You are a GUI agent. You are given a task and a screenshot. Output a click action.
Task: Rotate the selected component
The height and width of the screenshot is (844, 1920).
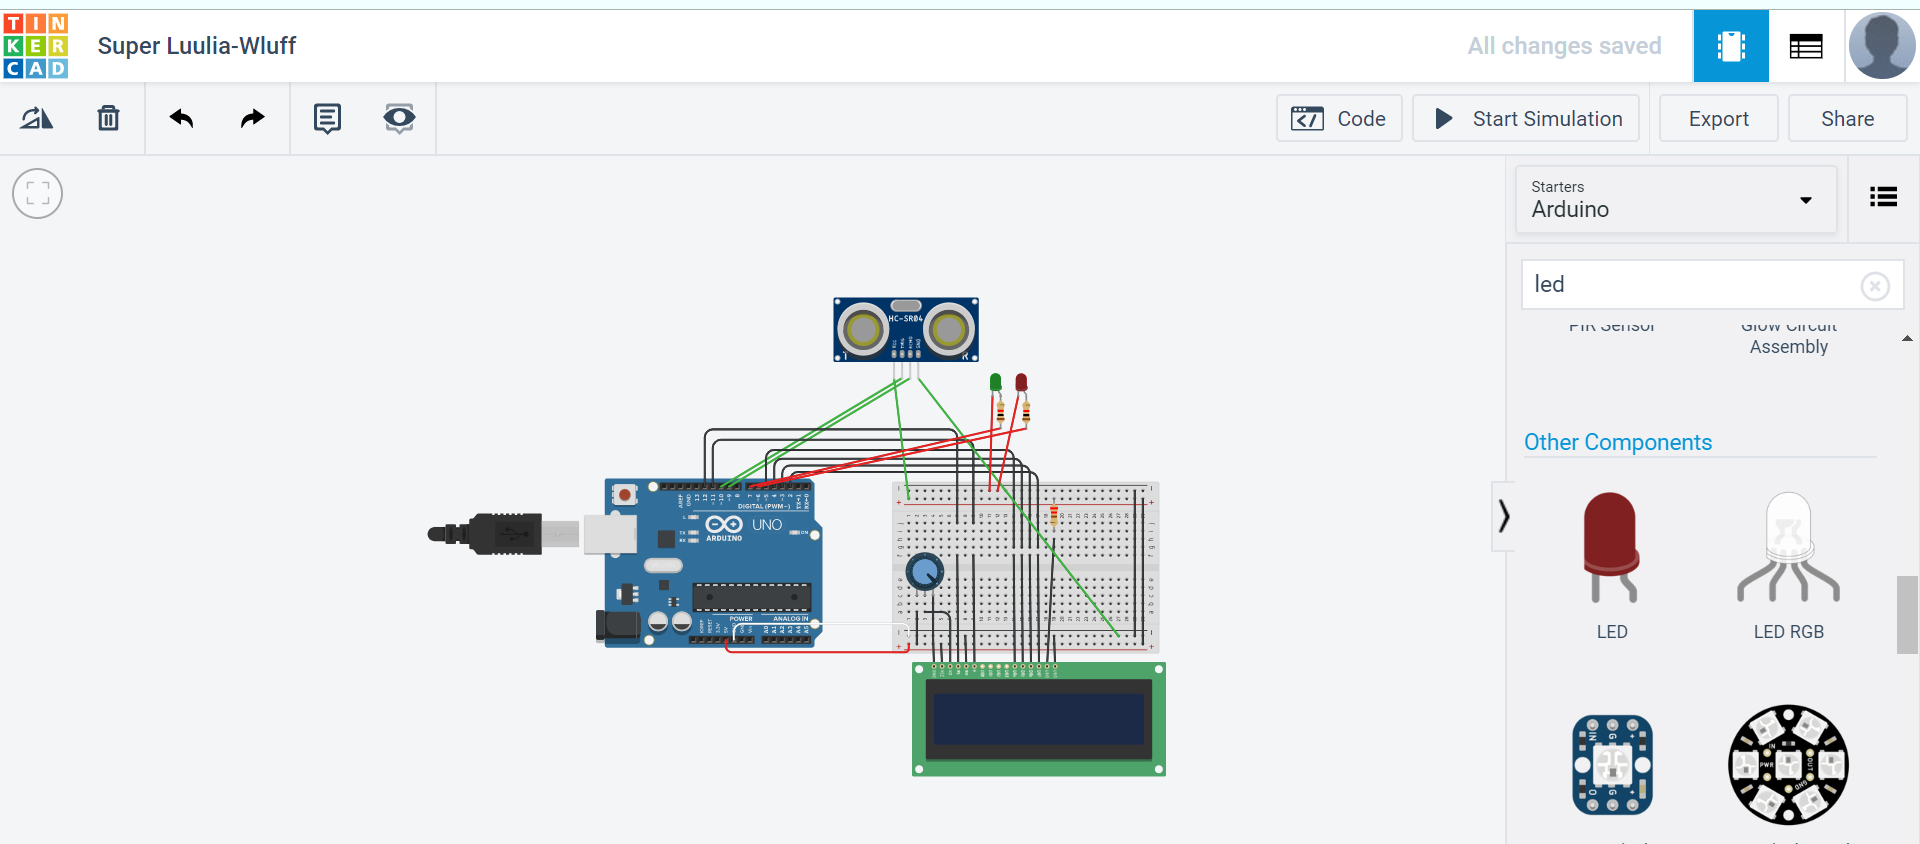(37, 118)
